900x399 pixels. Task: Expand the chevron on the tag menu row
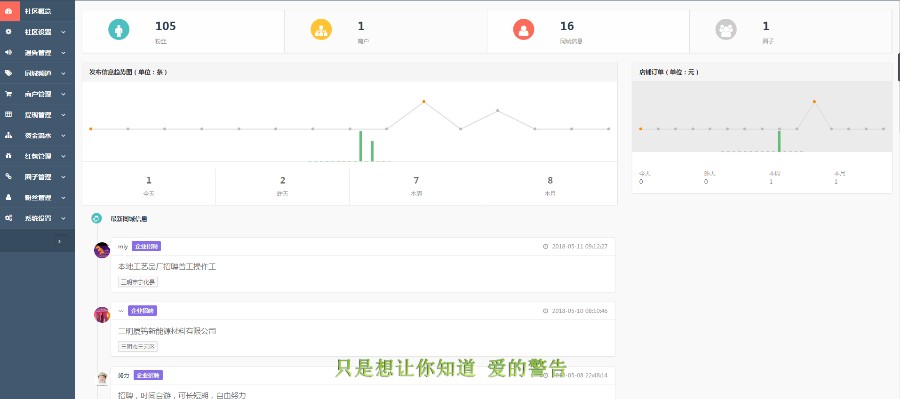click(x=63, y=73)
